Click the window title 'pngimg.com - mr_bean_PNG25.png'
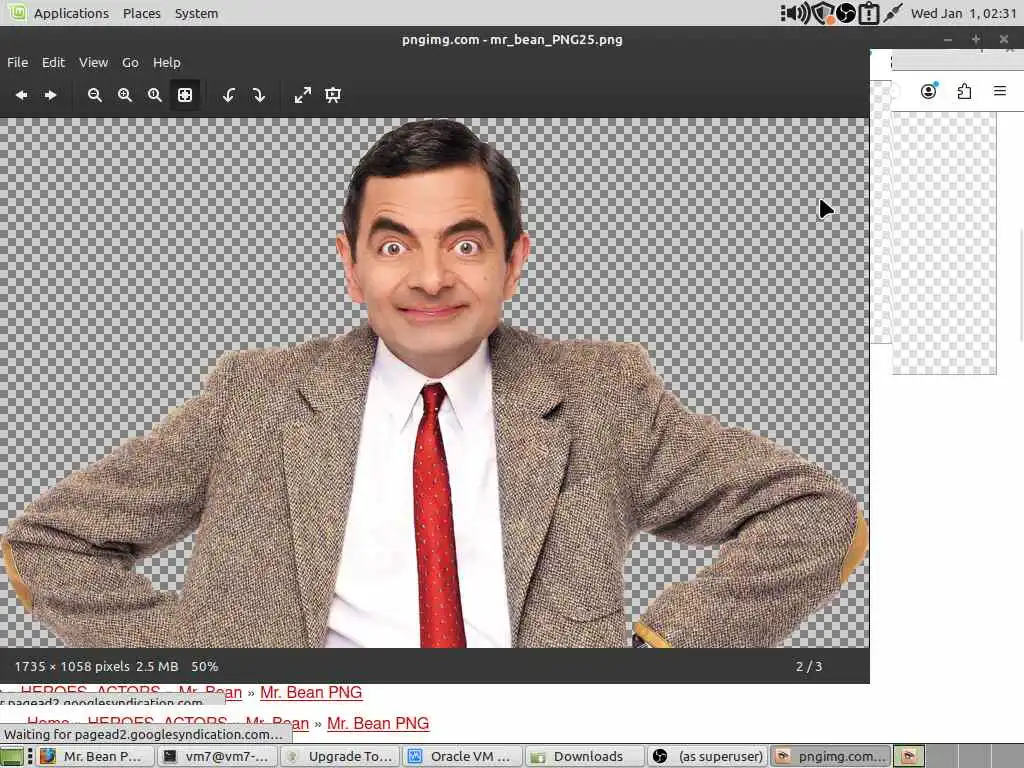1024x768 pixels. tap(512, 40)
